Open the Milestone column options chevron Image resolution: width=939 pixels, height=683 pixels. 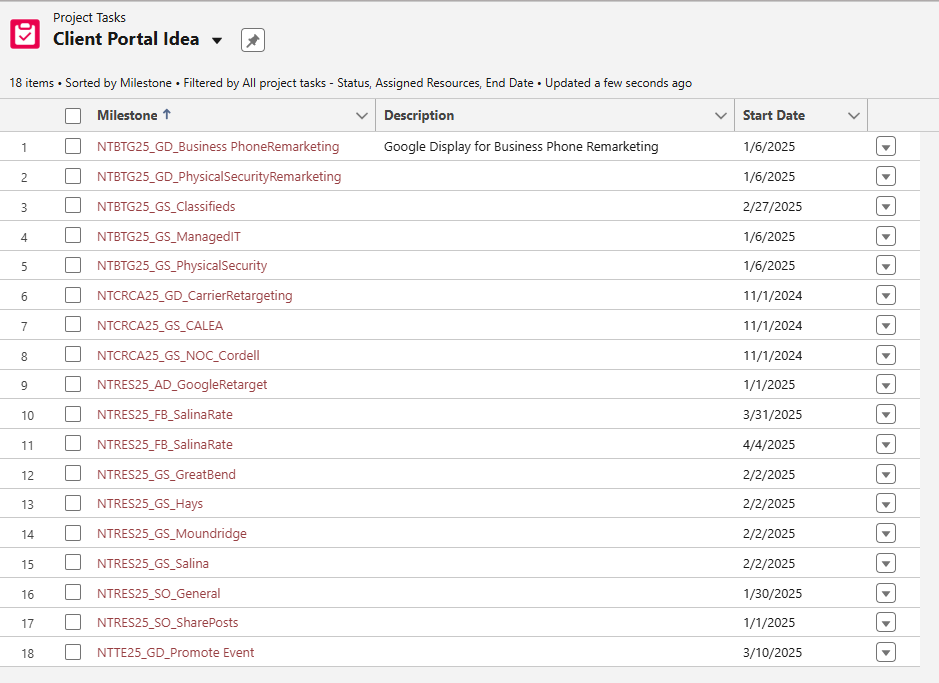(362, 116)
